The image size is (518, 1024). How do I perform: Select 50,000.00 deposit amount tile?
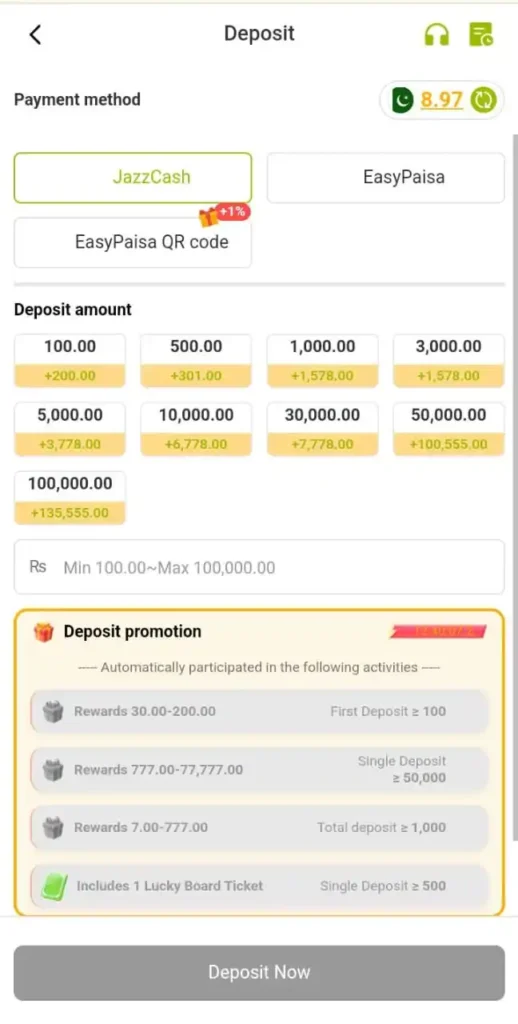(x=449, y=429)
